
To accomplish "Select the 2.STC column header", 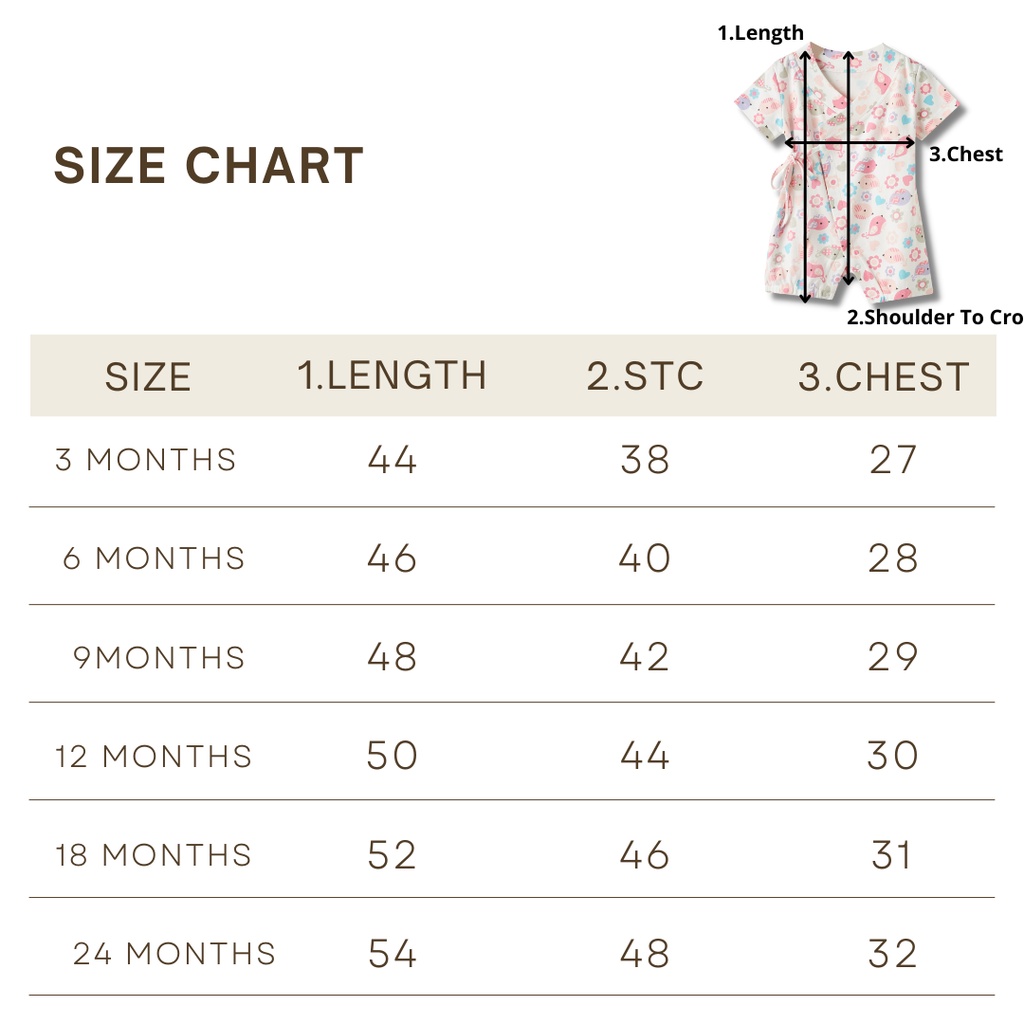I will click(x=645, y=376).
